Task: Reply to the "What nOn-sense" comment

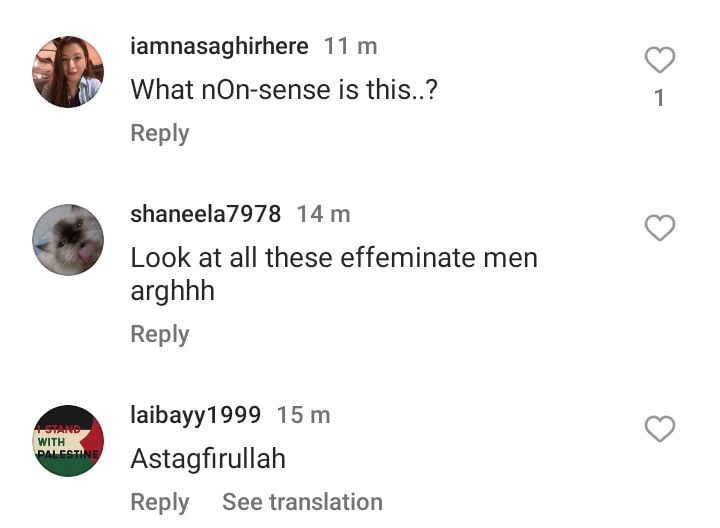Action: click(x=160, y=133)
